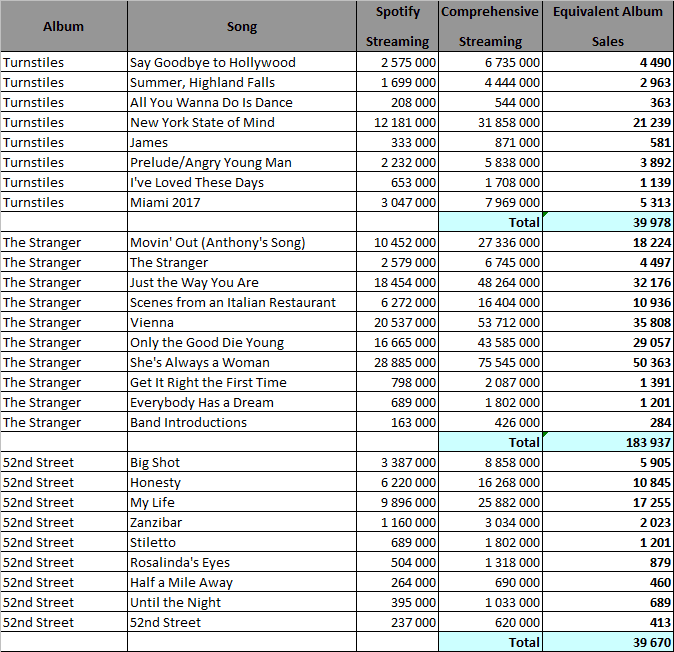The height and width of the screenshot is (652, 674).
Task: Click Comprehensive value 75 545 000
Action: (x=490, y=362)
